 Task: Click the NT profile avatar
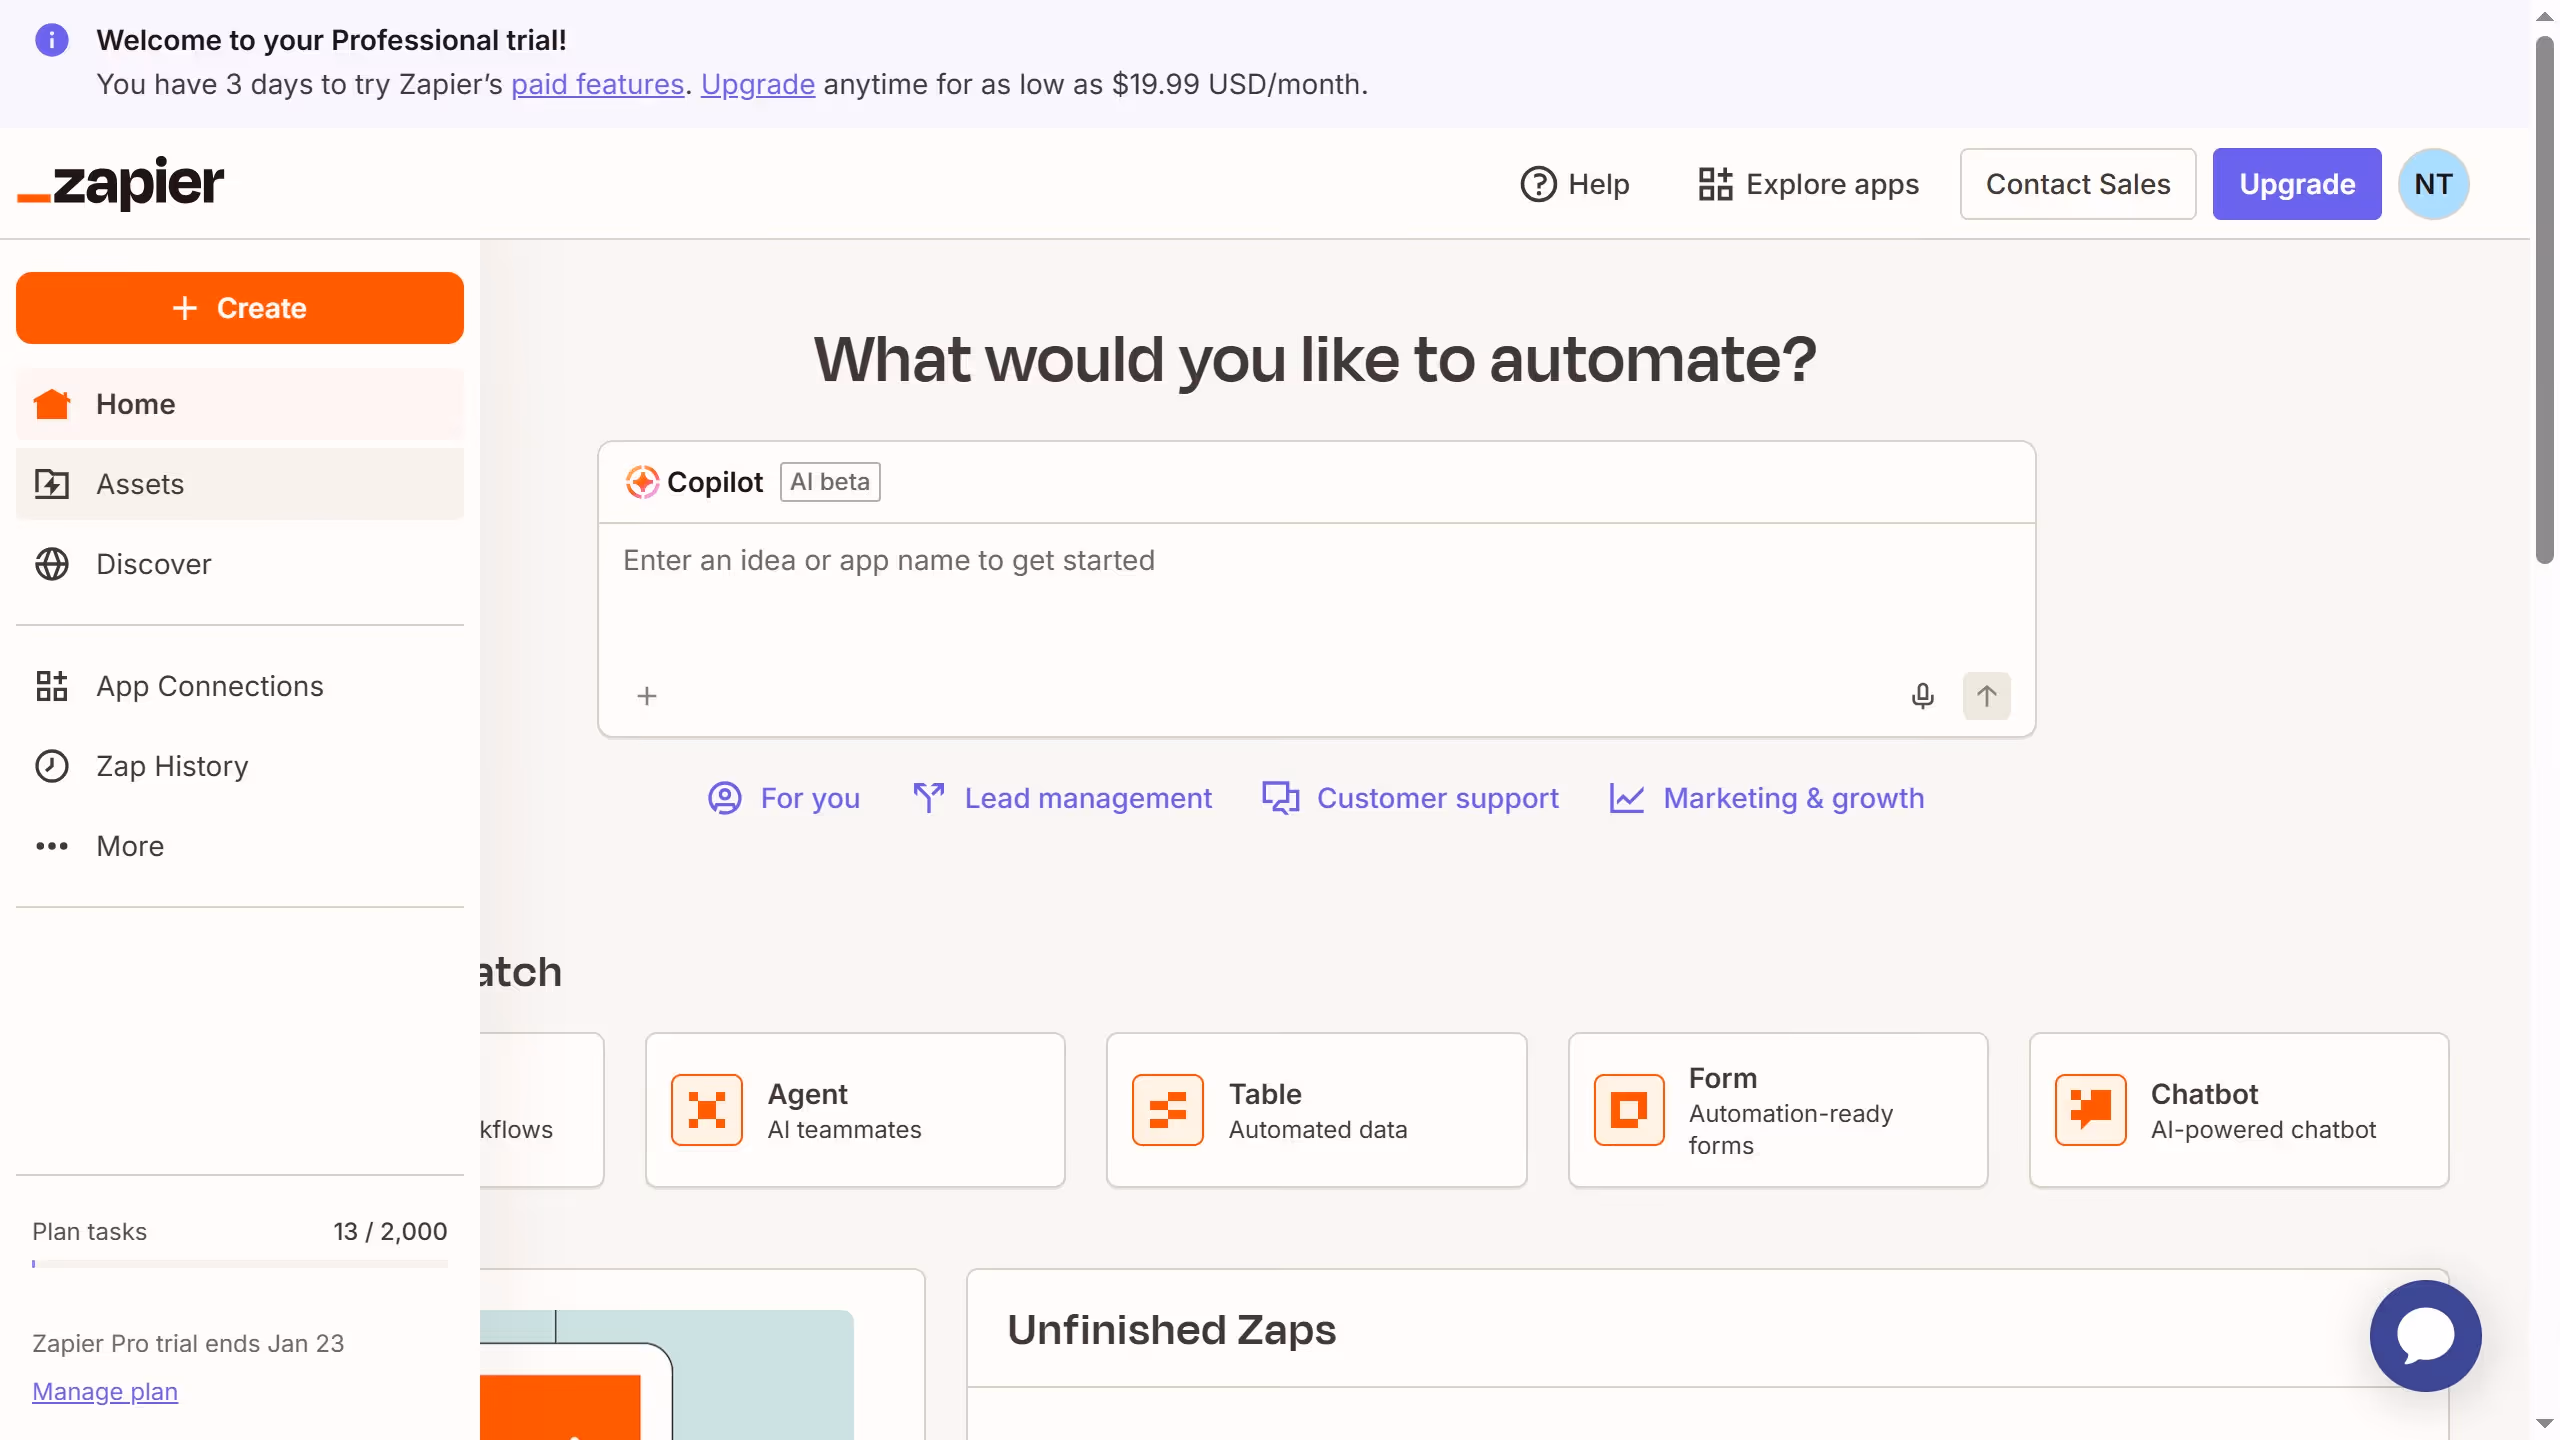point(2433,184)
